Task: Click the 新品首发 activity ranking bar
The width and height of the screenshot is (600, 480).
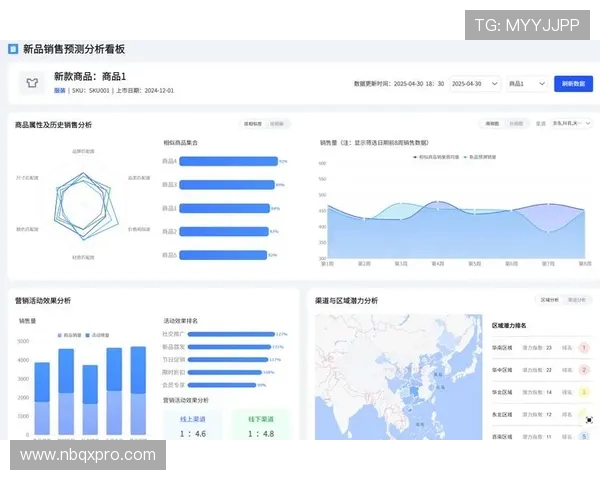Action: tap(229, 347)
